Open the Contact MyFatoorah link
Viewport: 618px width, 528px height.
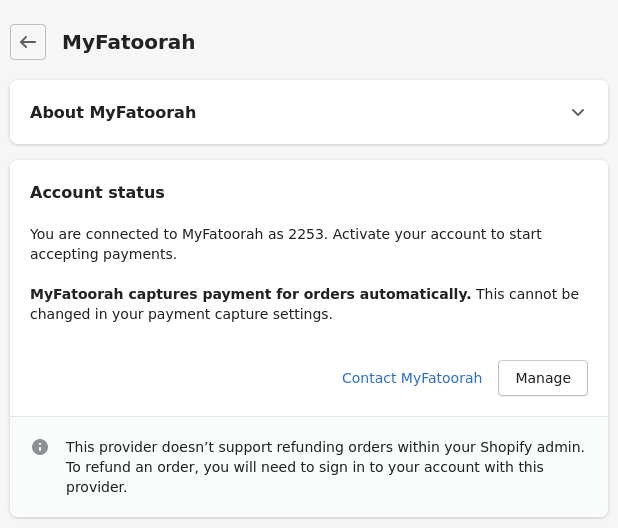(412, 378)
